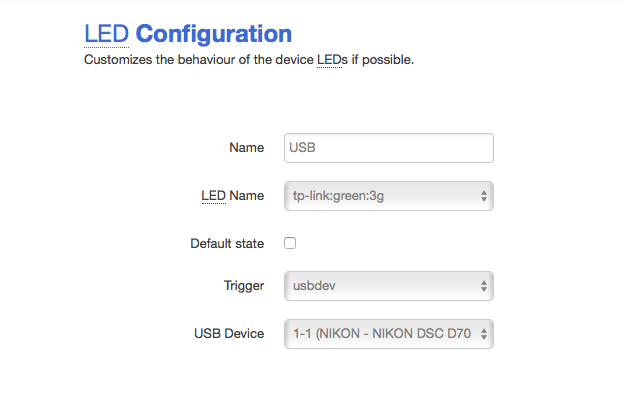Click the underlined LED in LED Name label

pyautogui.click(x=213, y=196)
